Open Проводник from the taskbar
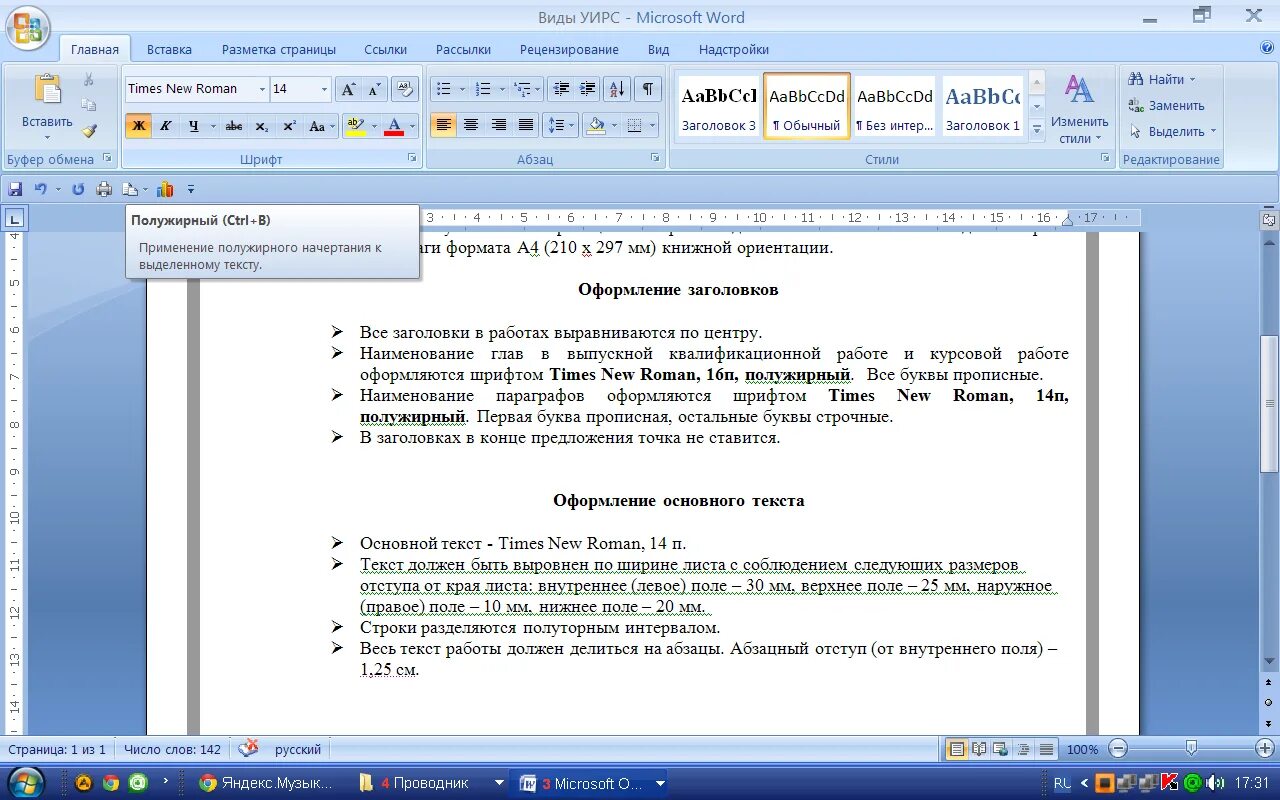 click(x=431, y=783)
